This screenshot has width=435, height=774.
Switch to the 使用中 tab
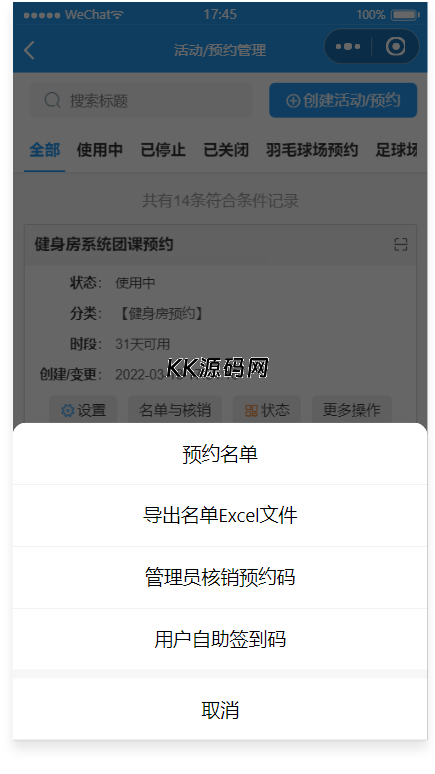coord(100,150)
